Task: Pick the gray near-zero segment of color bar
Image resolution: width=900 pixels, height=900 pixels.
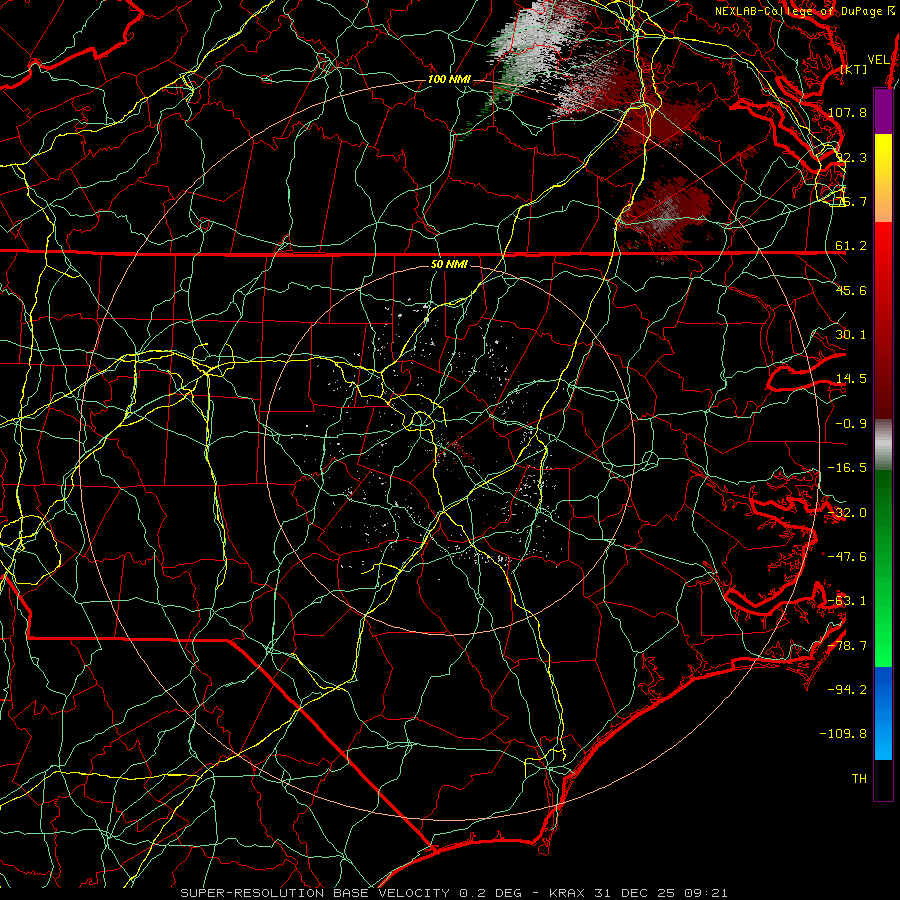Action: (x=883, y=445)
